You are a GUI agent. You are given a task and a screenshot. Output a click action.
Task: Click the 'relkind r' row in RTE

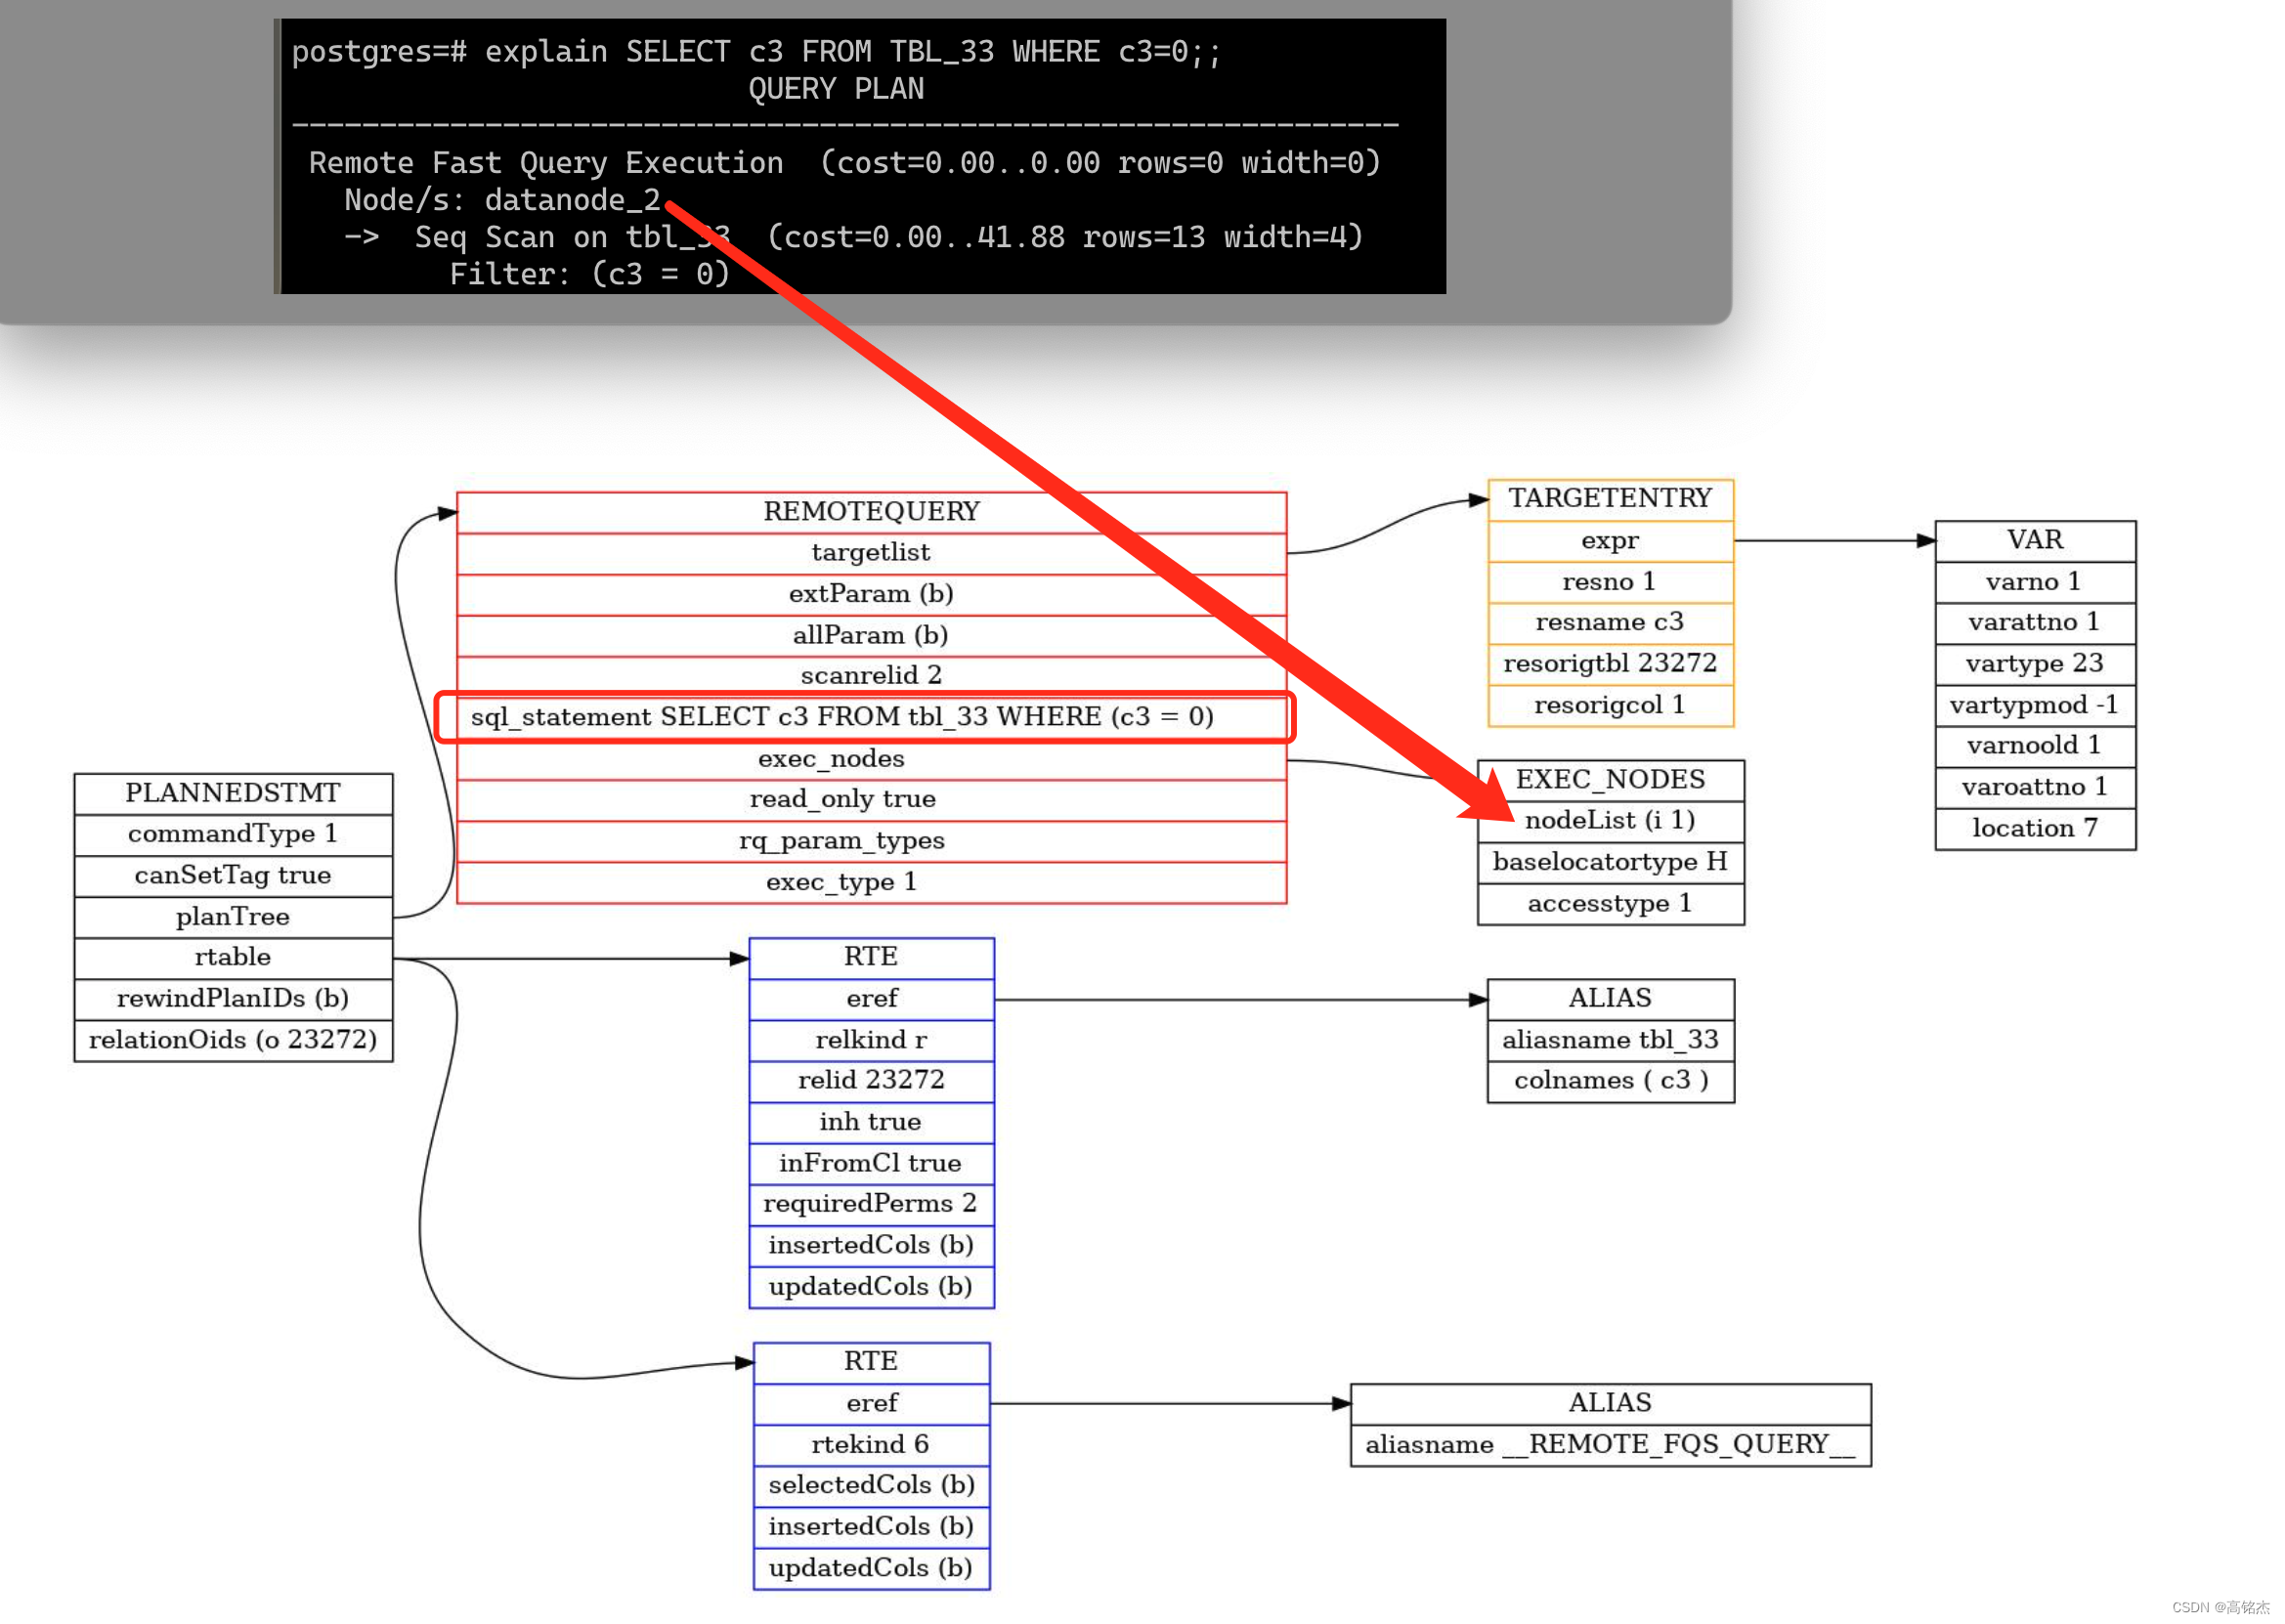coord(871,1040)
